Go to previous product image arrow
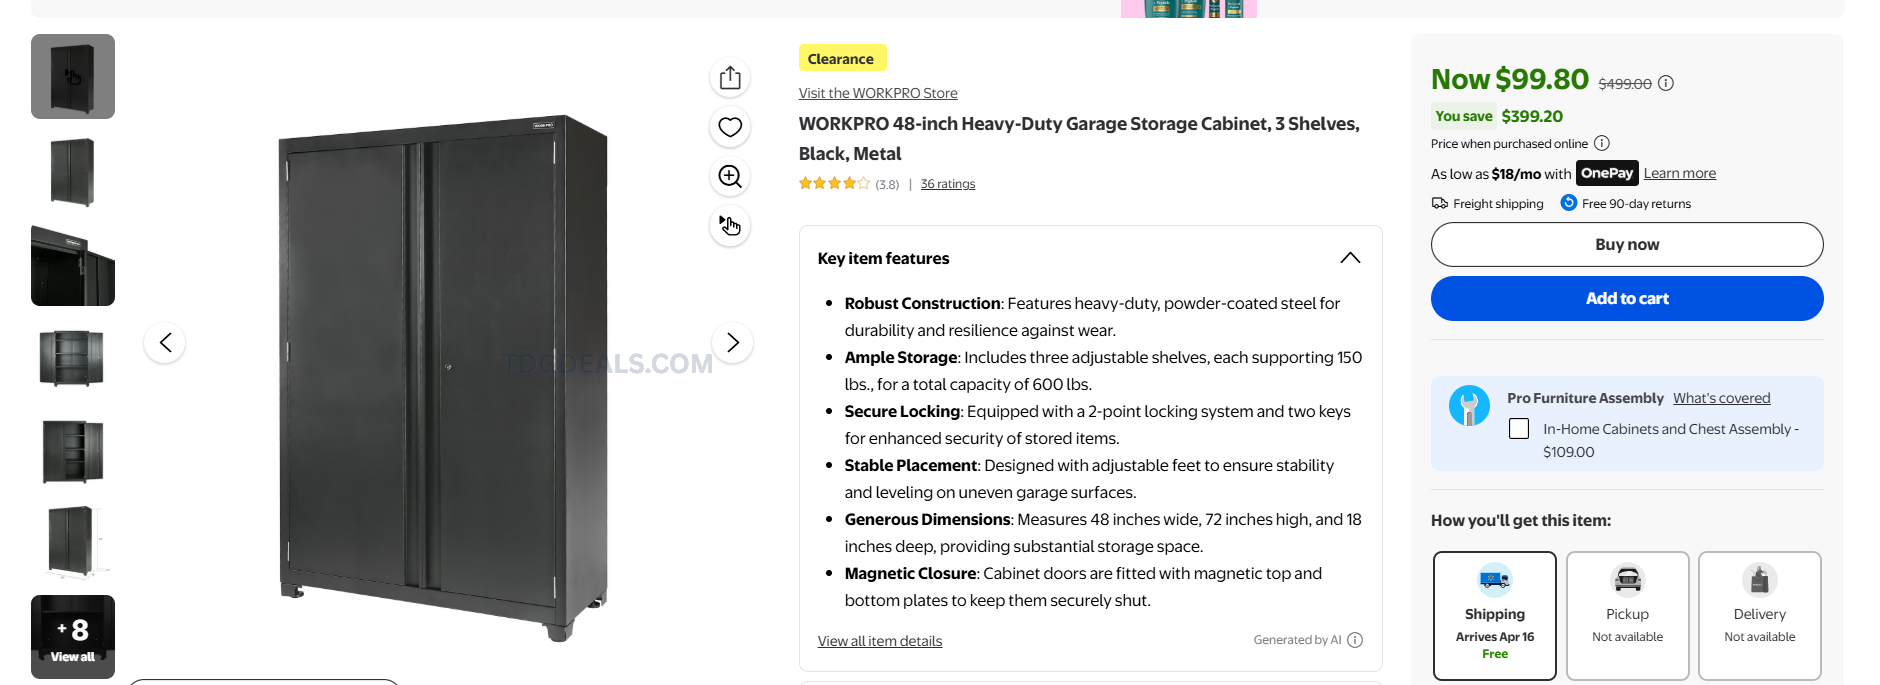 [165, 343]
